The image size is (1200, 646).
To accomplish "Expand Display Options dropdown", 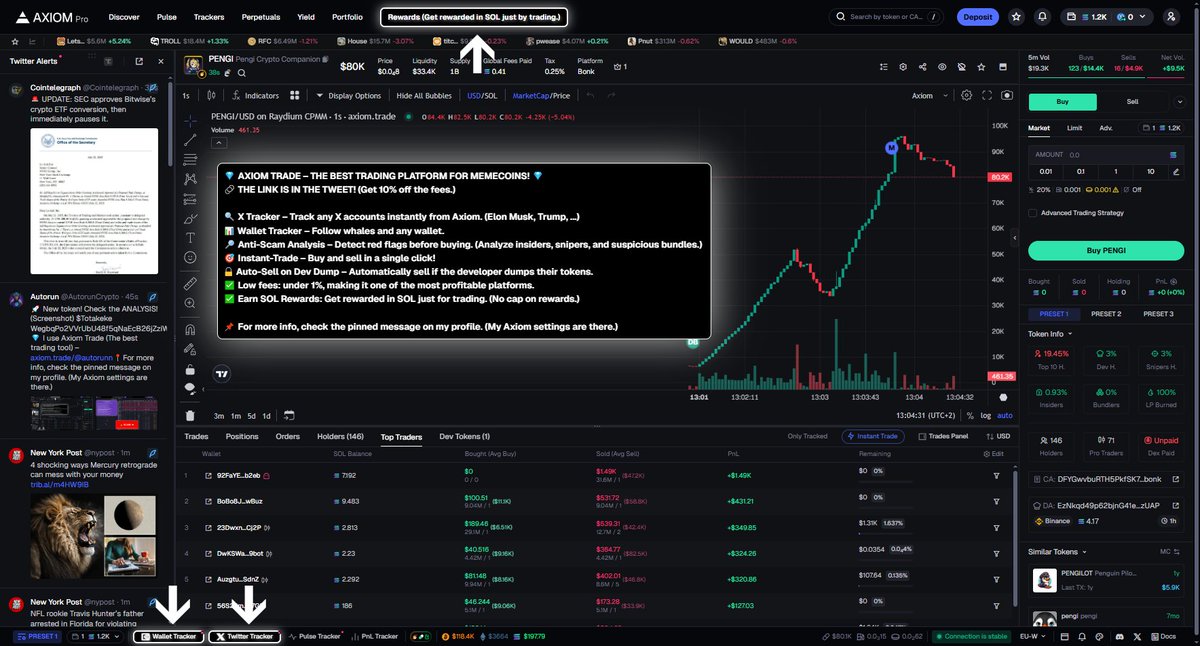I will 348,96.
